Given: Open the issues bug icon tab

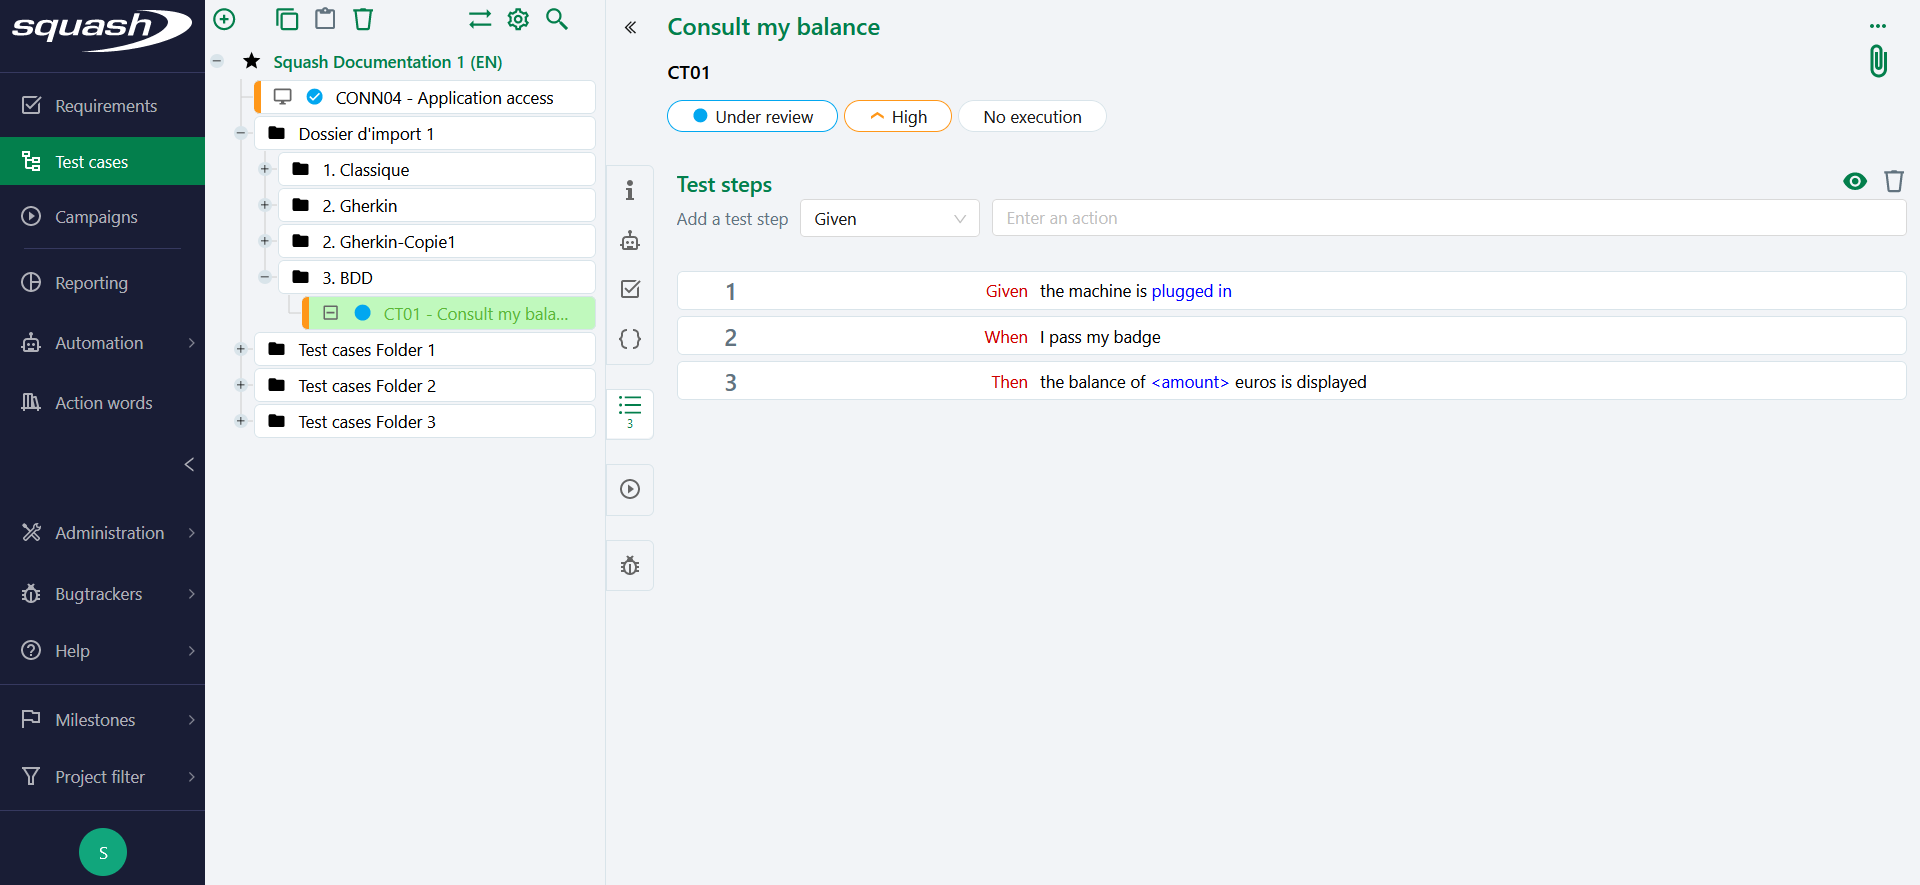Looking at the screenshot, I should [x=630, y=566].
